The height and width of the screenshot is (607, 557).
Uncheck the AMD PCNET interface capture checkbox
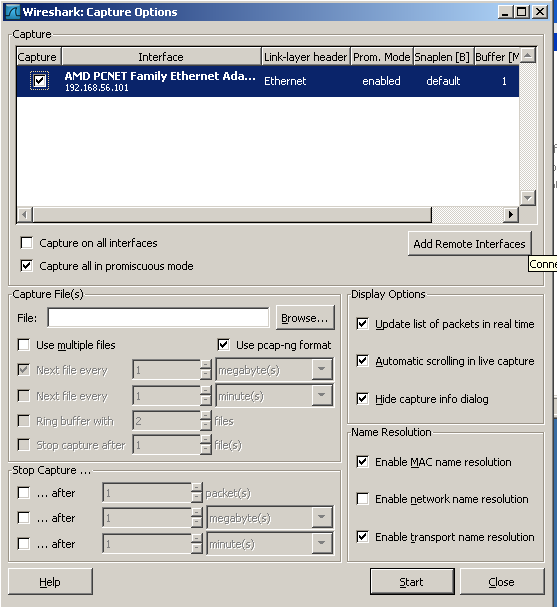[39, 81]
